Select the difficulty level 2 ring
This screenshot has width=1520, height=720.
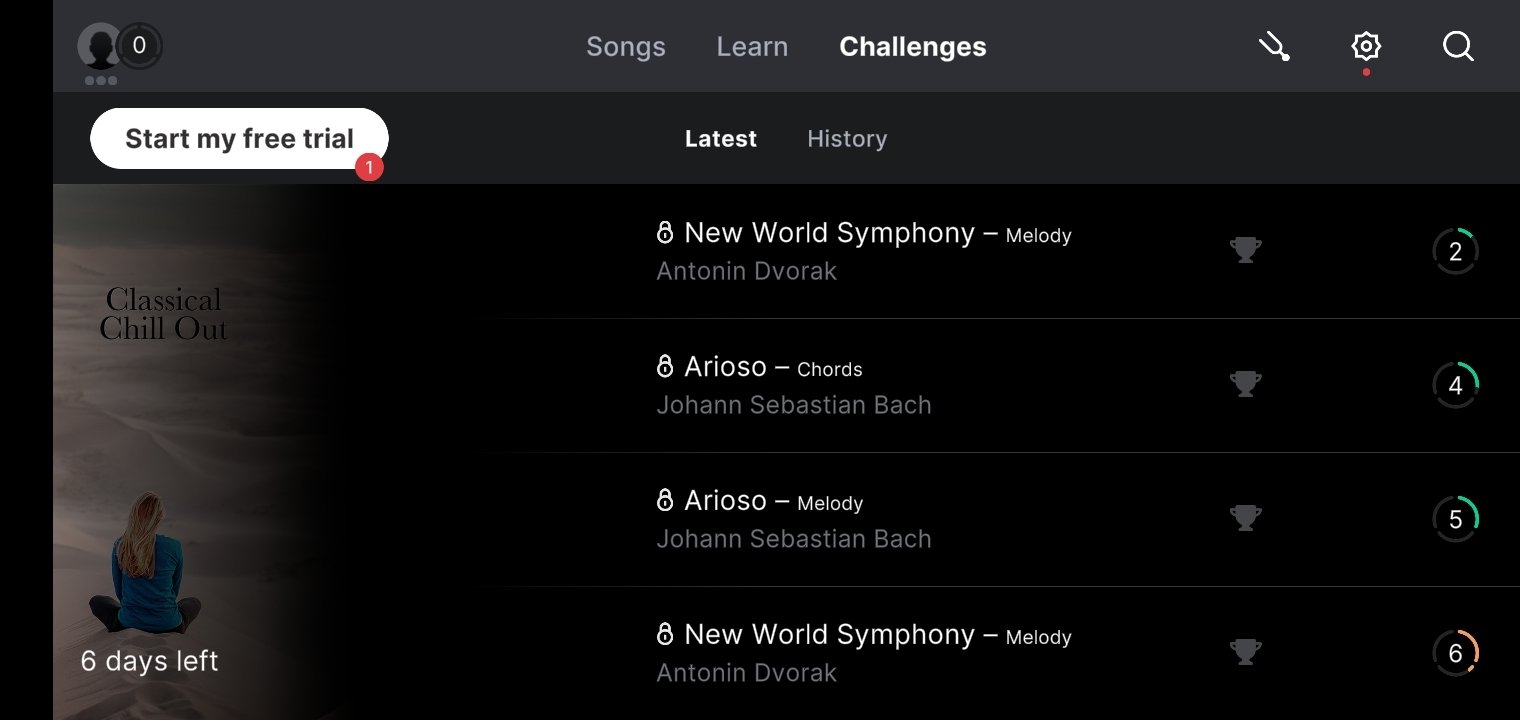click(x=1455, y=251)
